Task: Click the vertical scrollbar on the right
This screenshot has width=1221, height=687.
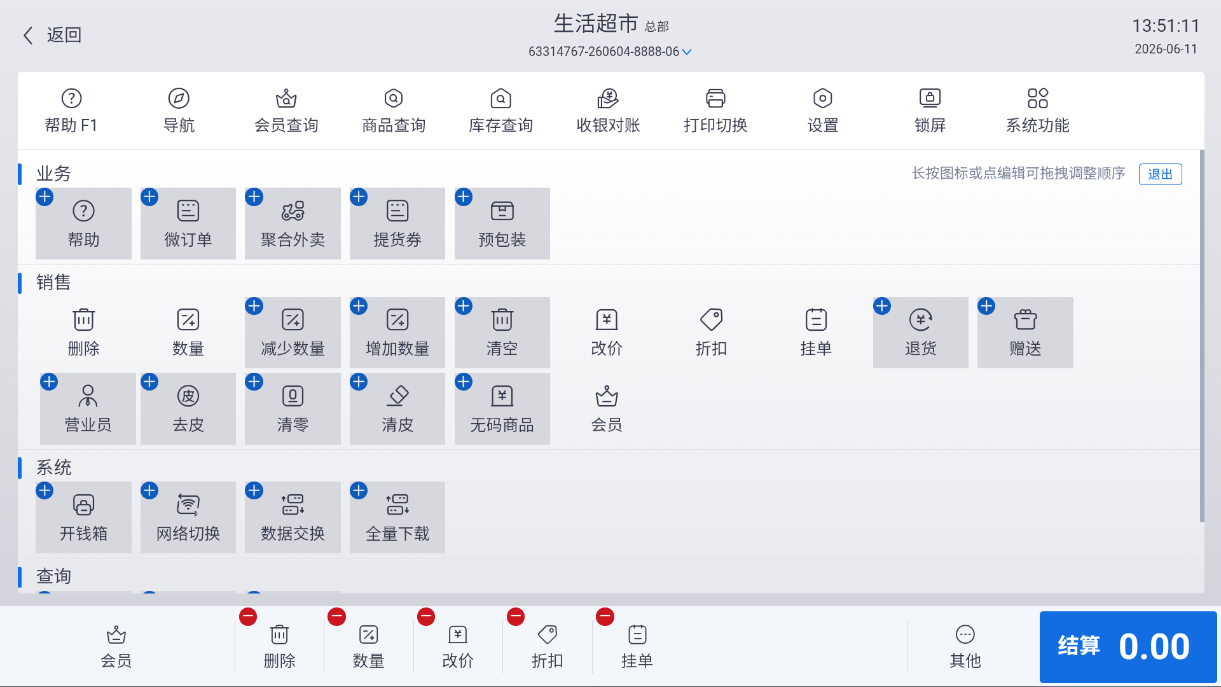Action: (x=1202, y=336)
